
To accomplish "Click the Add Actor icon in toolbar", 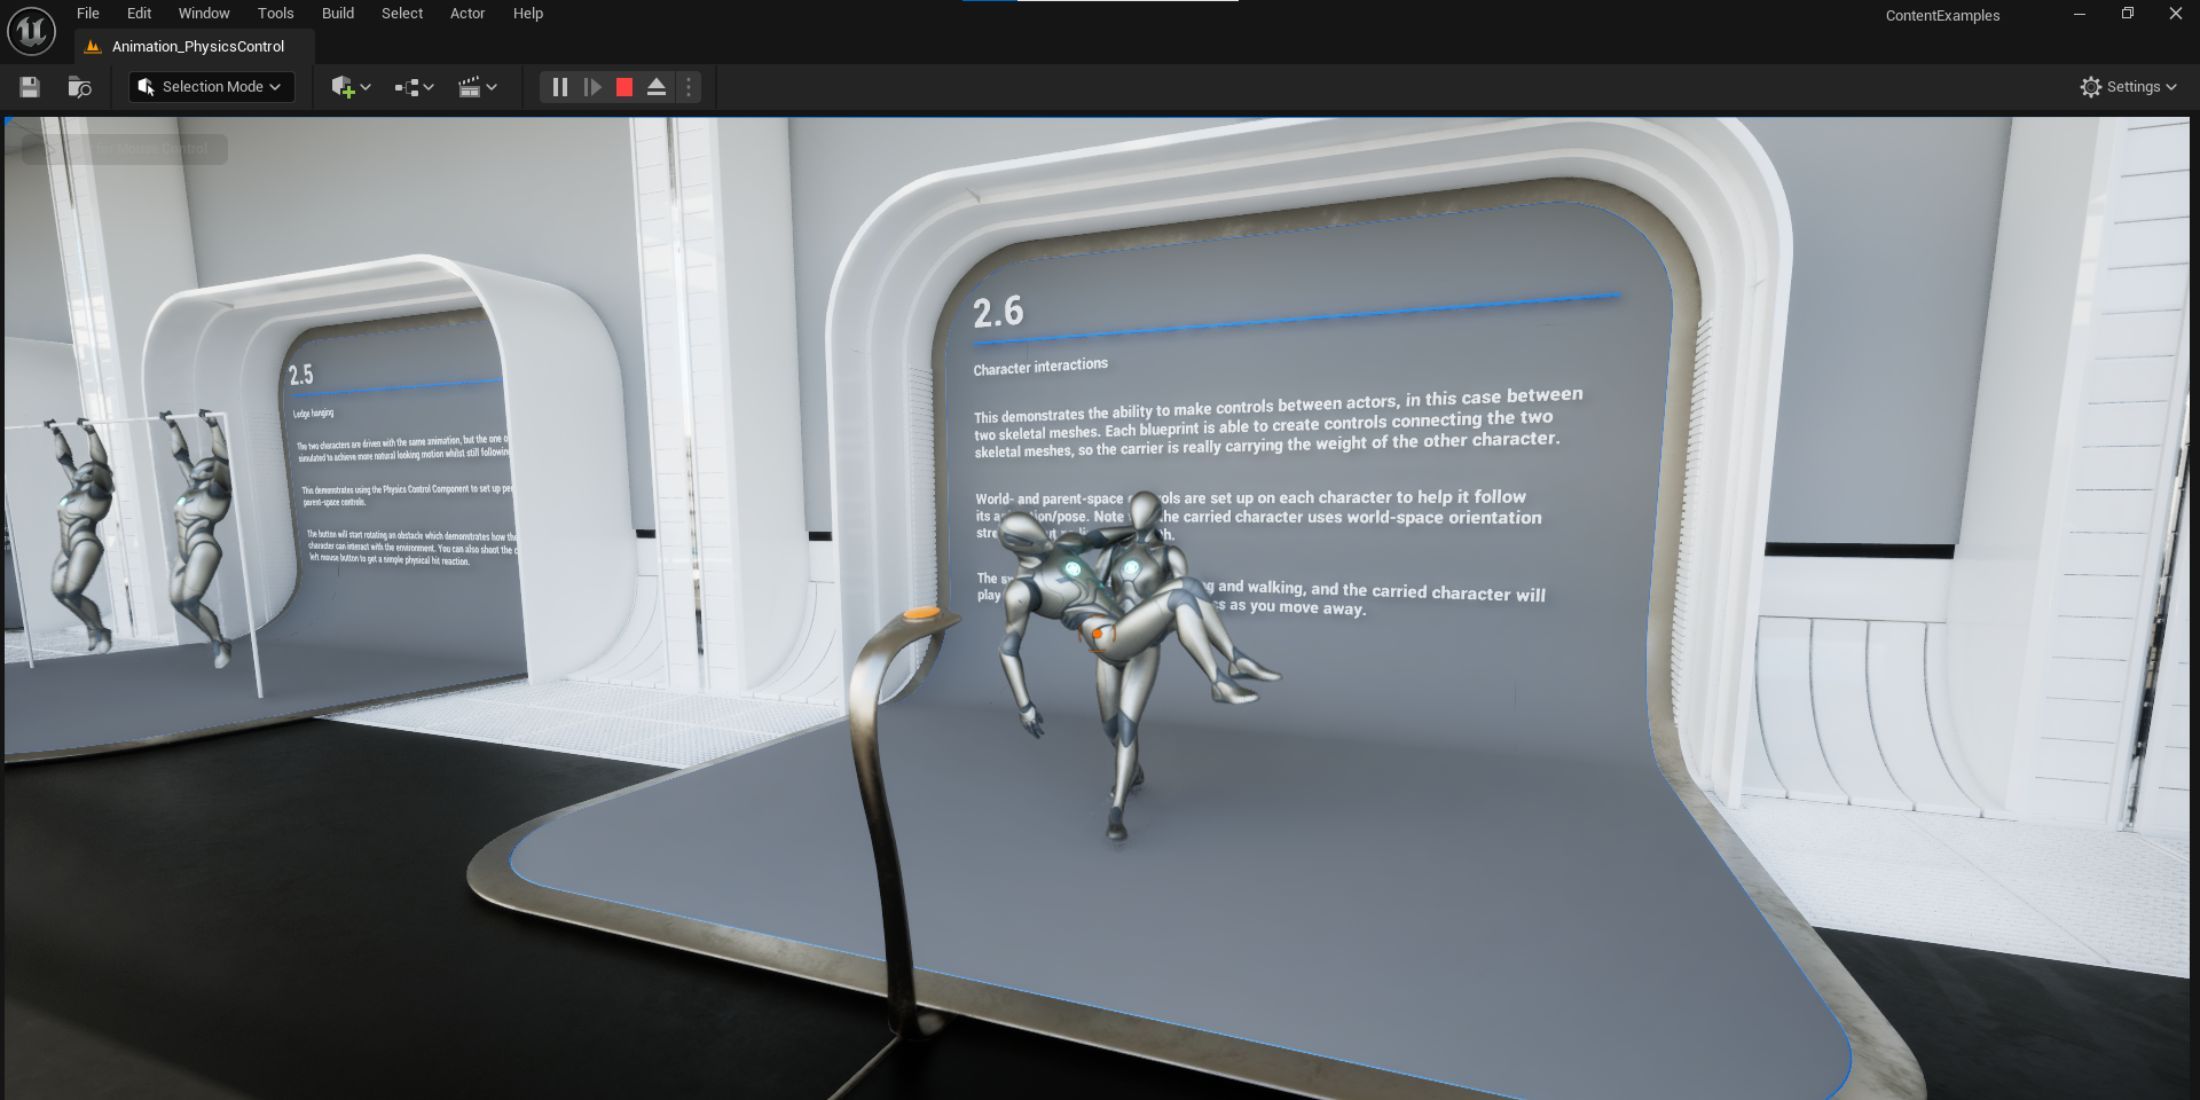I will point(348,87).
